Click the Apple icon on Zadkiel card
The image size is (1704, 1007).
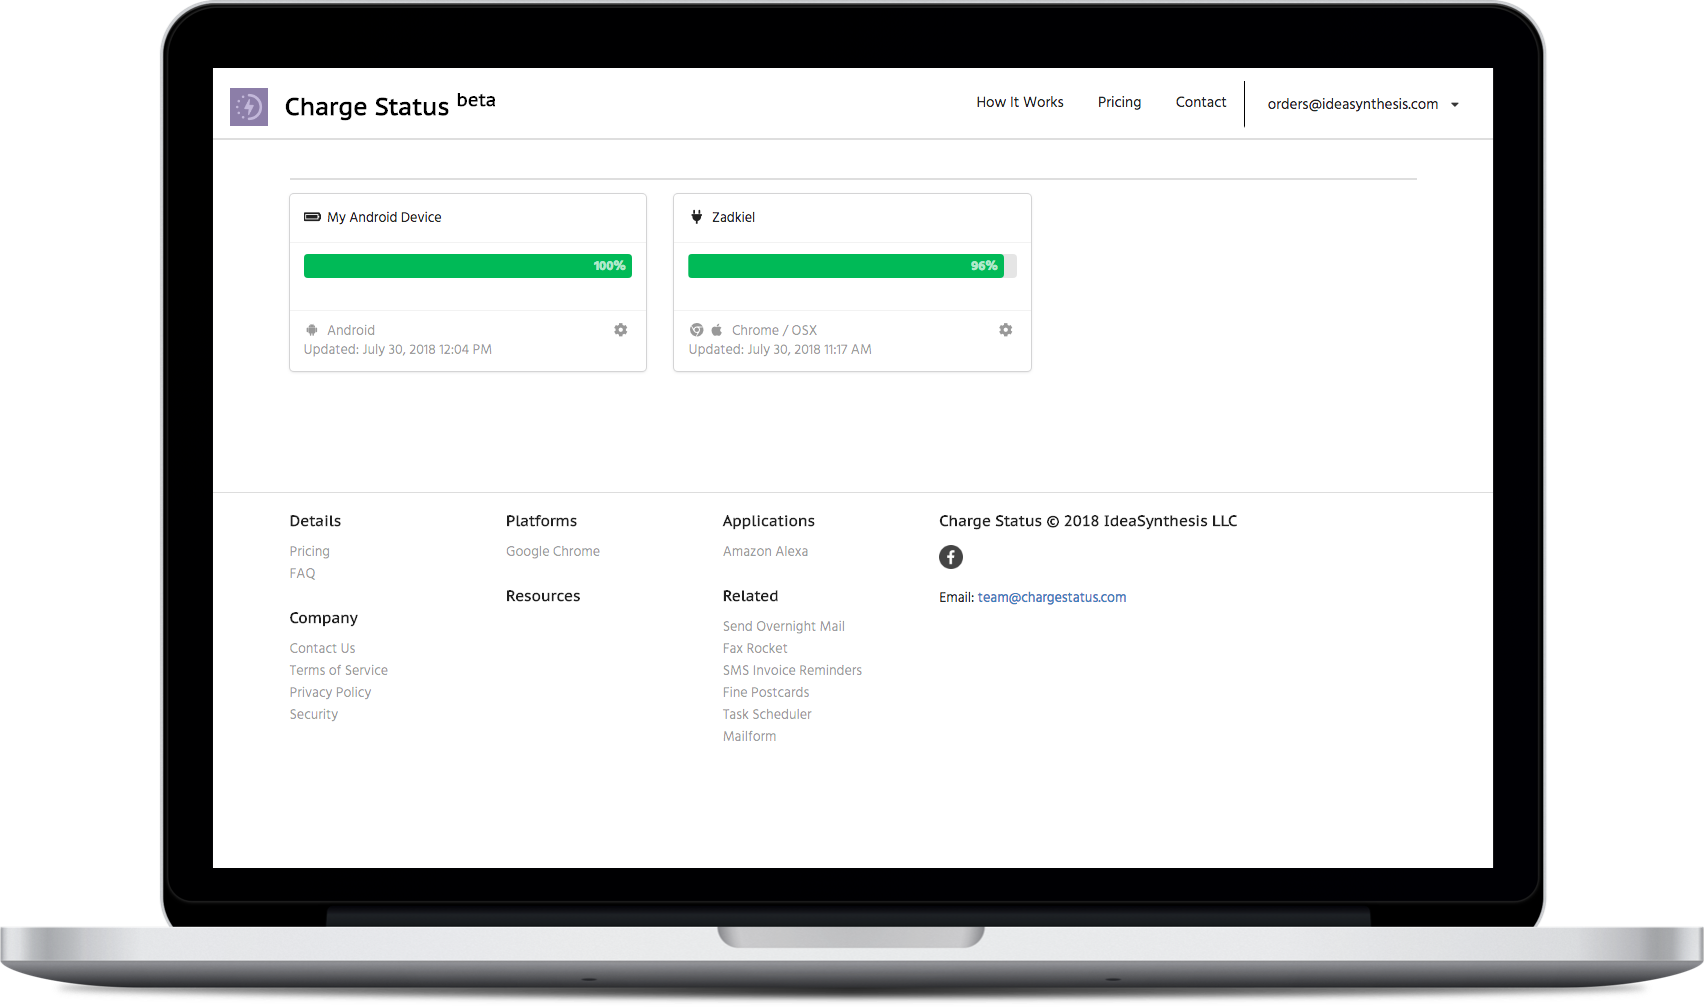tap(716, 330)
